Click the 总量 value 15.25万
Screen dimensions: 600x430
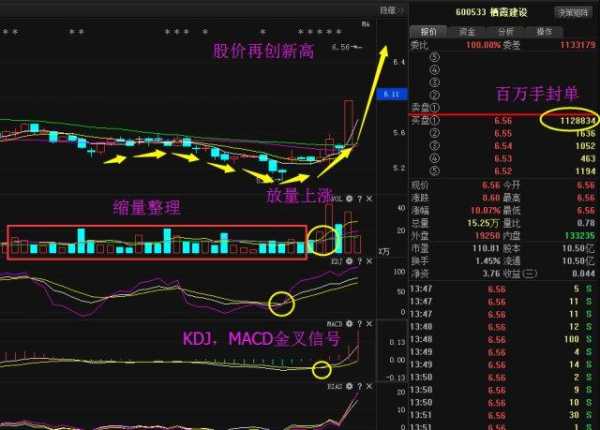click(483, 223)
